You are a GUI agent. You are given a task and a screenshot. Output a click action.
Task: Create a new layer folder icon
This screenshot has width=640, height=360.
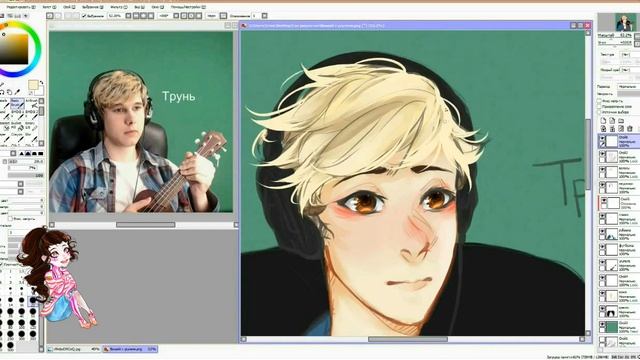pyautogui.click(x=621, y=121)
